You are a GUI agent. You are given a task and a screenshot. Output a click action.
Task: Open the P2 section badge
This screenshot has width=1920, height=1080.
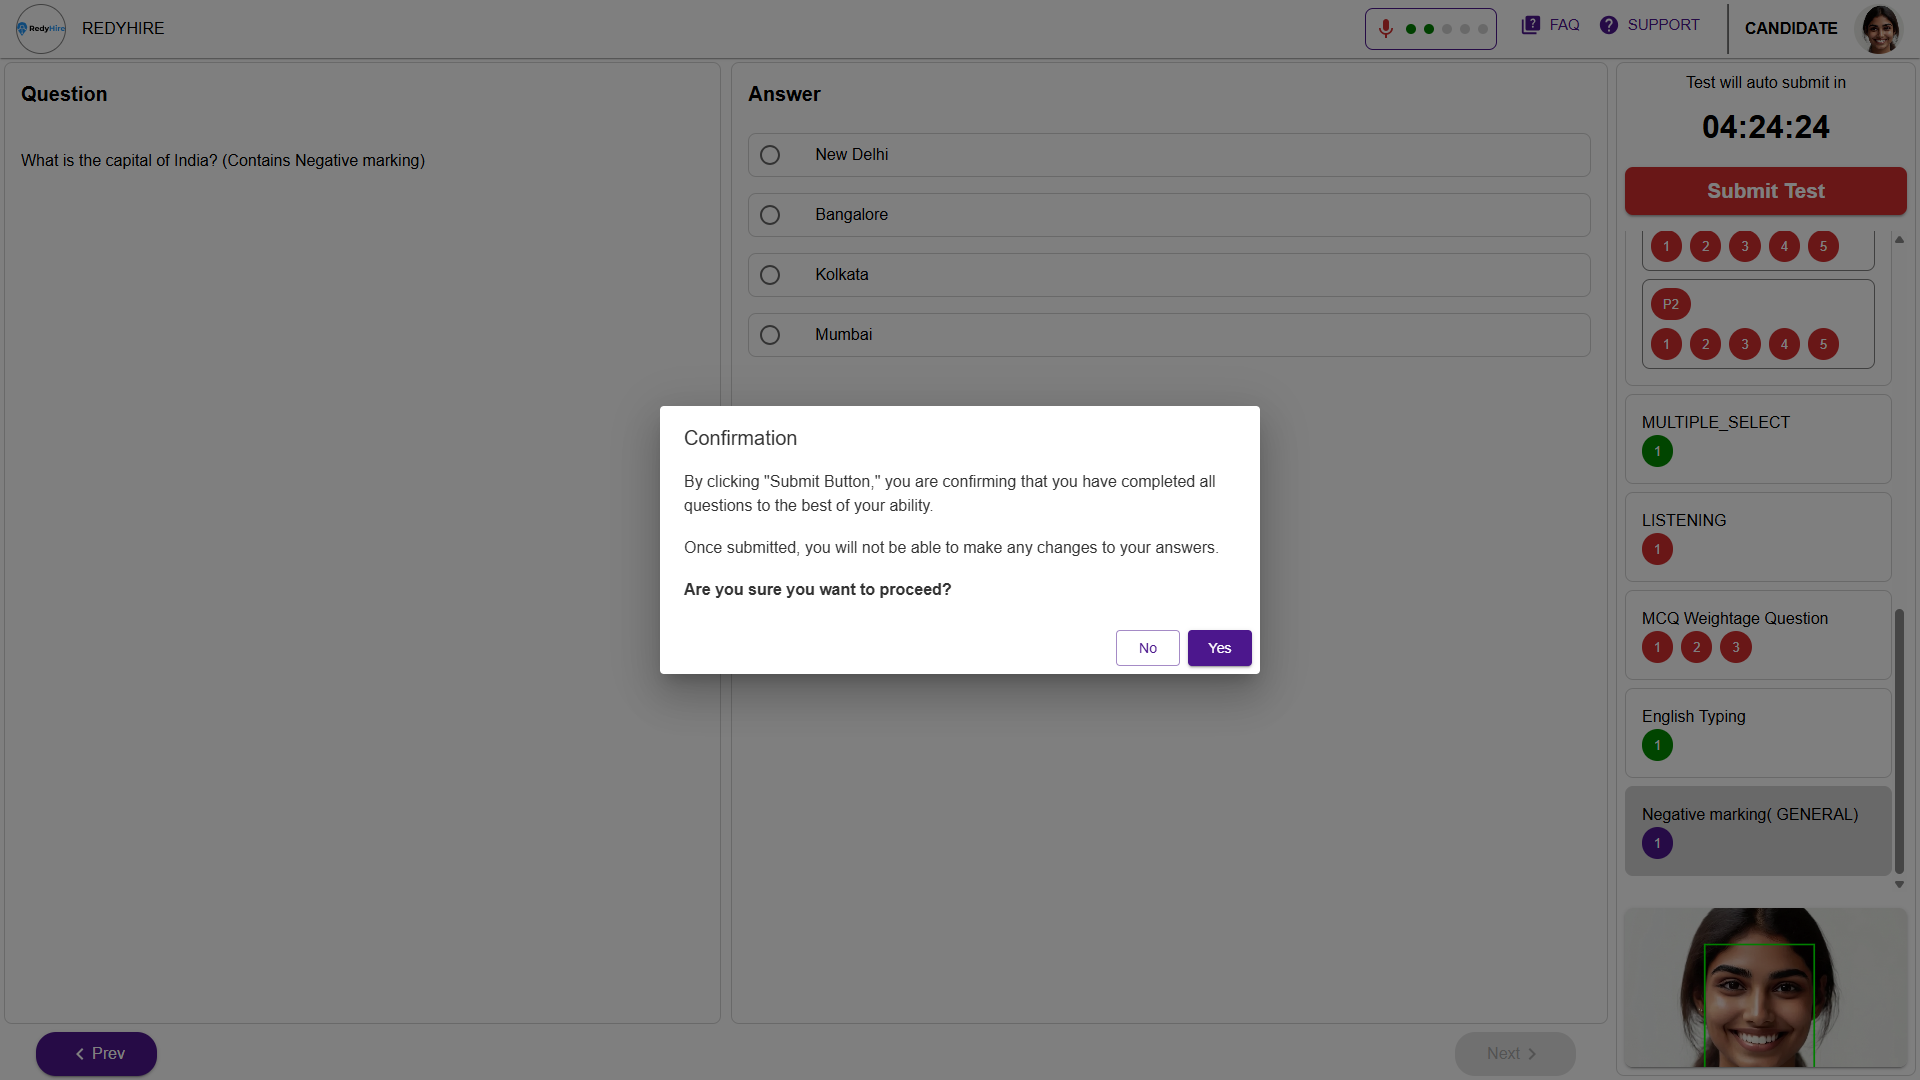point(1671,304)
